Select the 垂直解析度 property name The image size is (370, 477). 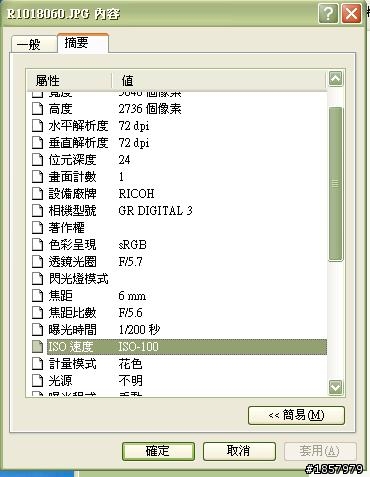[x=78, y=143]
